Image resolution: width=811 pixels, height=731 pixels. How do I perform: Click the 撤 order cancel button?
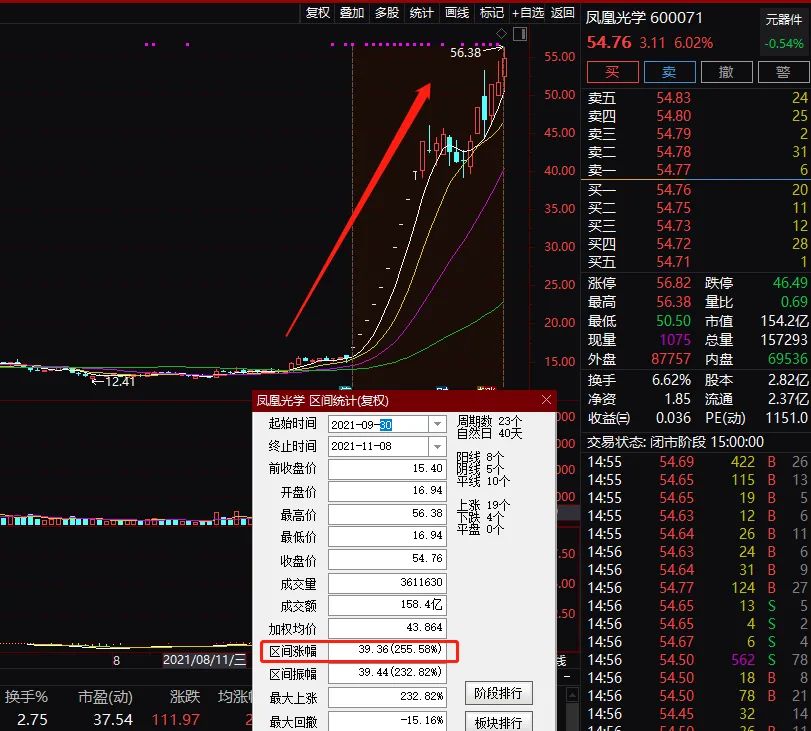(727, 71)
